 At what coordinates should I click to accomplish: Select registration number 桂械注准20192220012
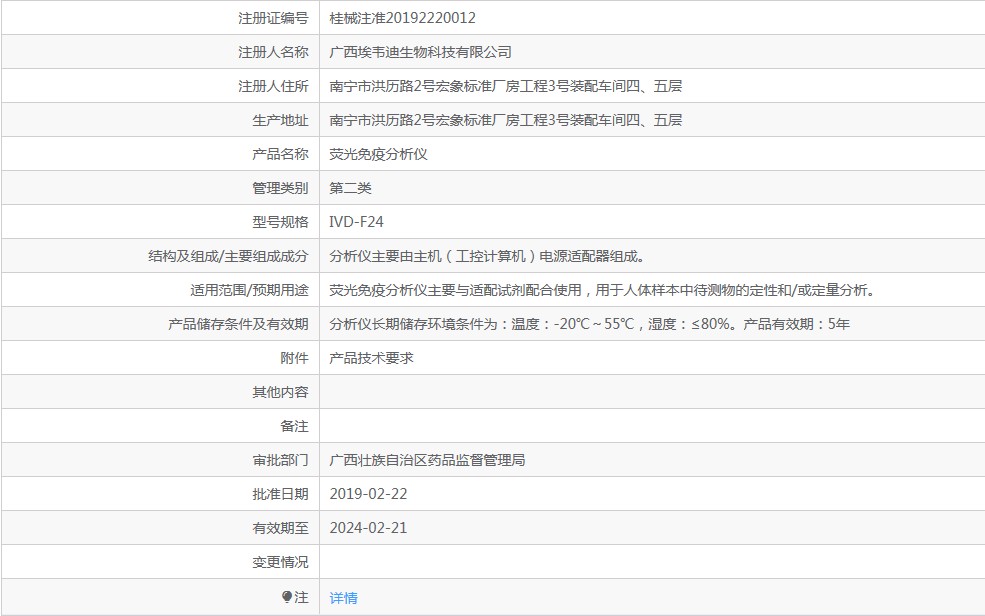pos(402,18)
